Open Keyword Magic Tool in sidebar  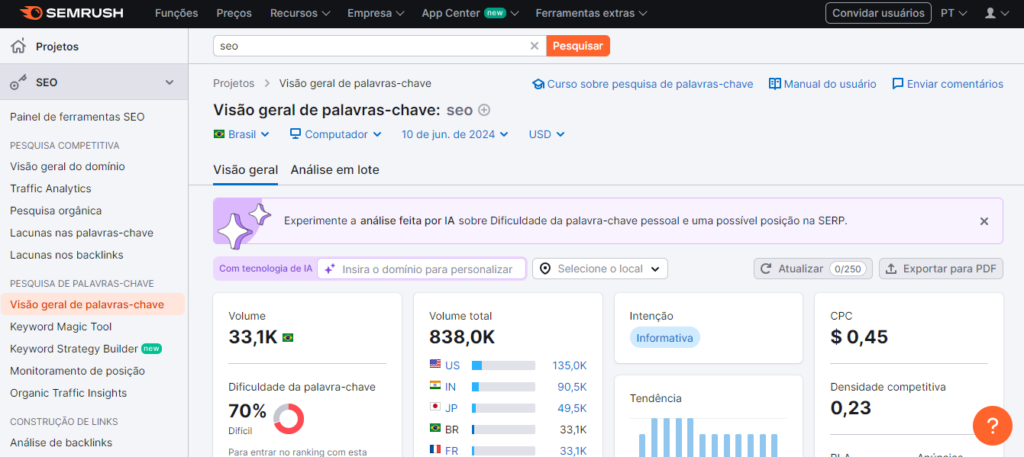61,326
